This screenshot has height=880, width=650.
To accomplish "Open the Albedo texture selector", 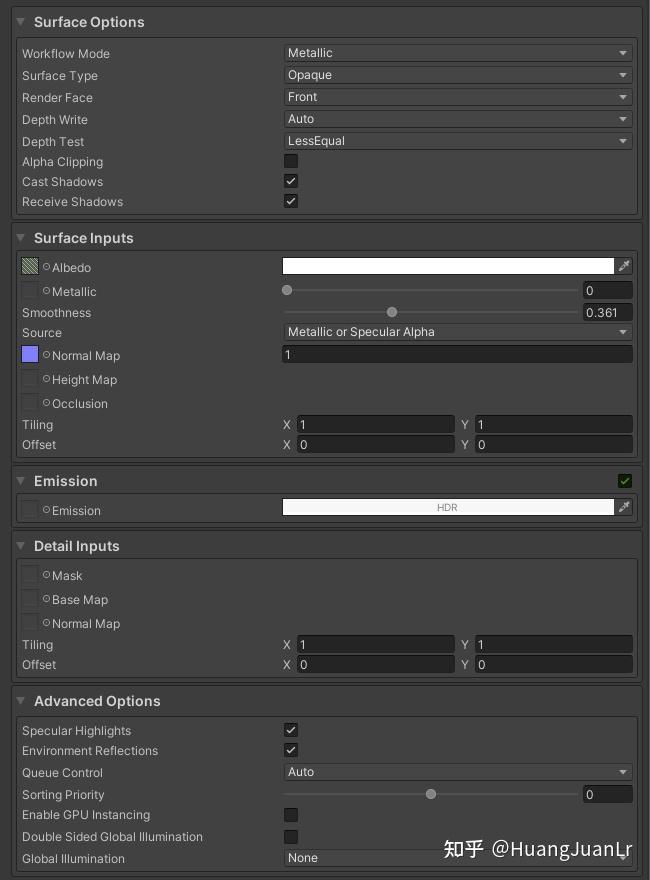I will click(31, 267).
